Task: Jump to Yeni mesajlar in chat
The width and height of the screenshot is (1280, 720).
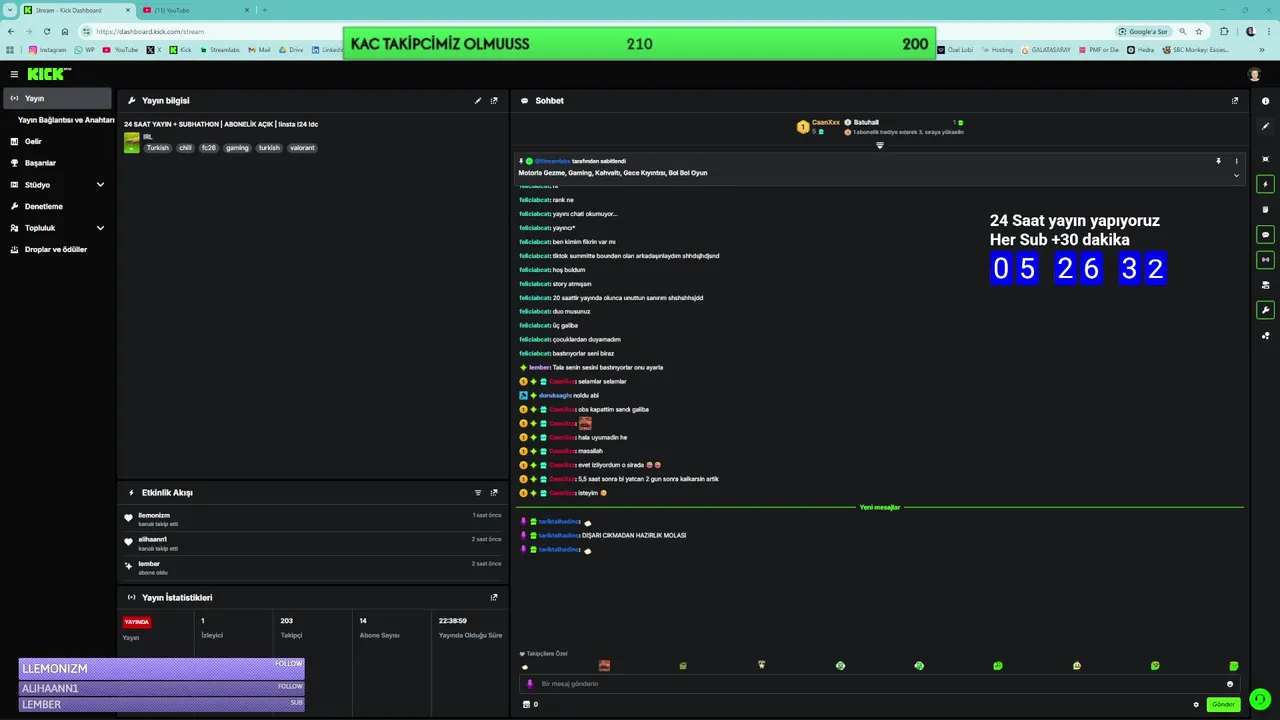Action: 880,508
